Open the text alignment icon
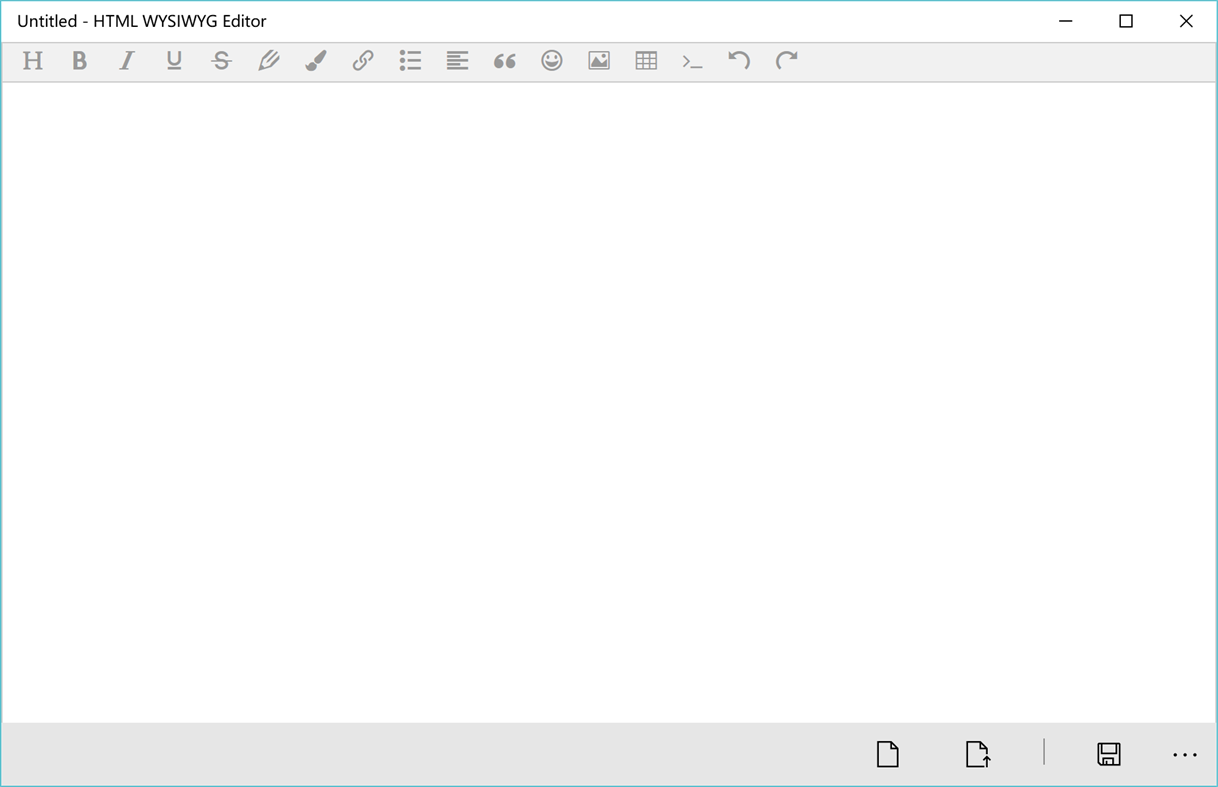Viewport: 1218px width, 787px height. [x=457, y=61]
